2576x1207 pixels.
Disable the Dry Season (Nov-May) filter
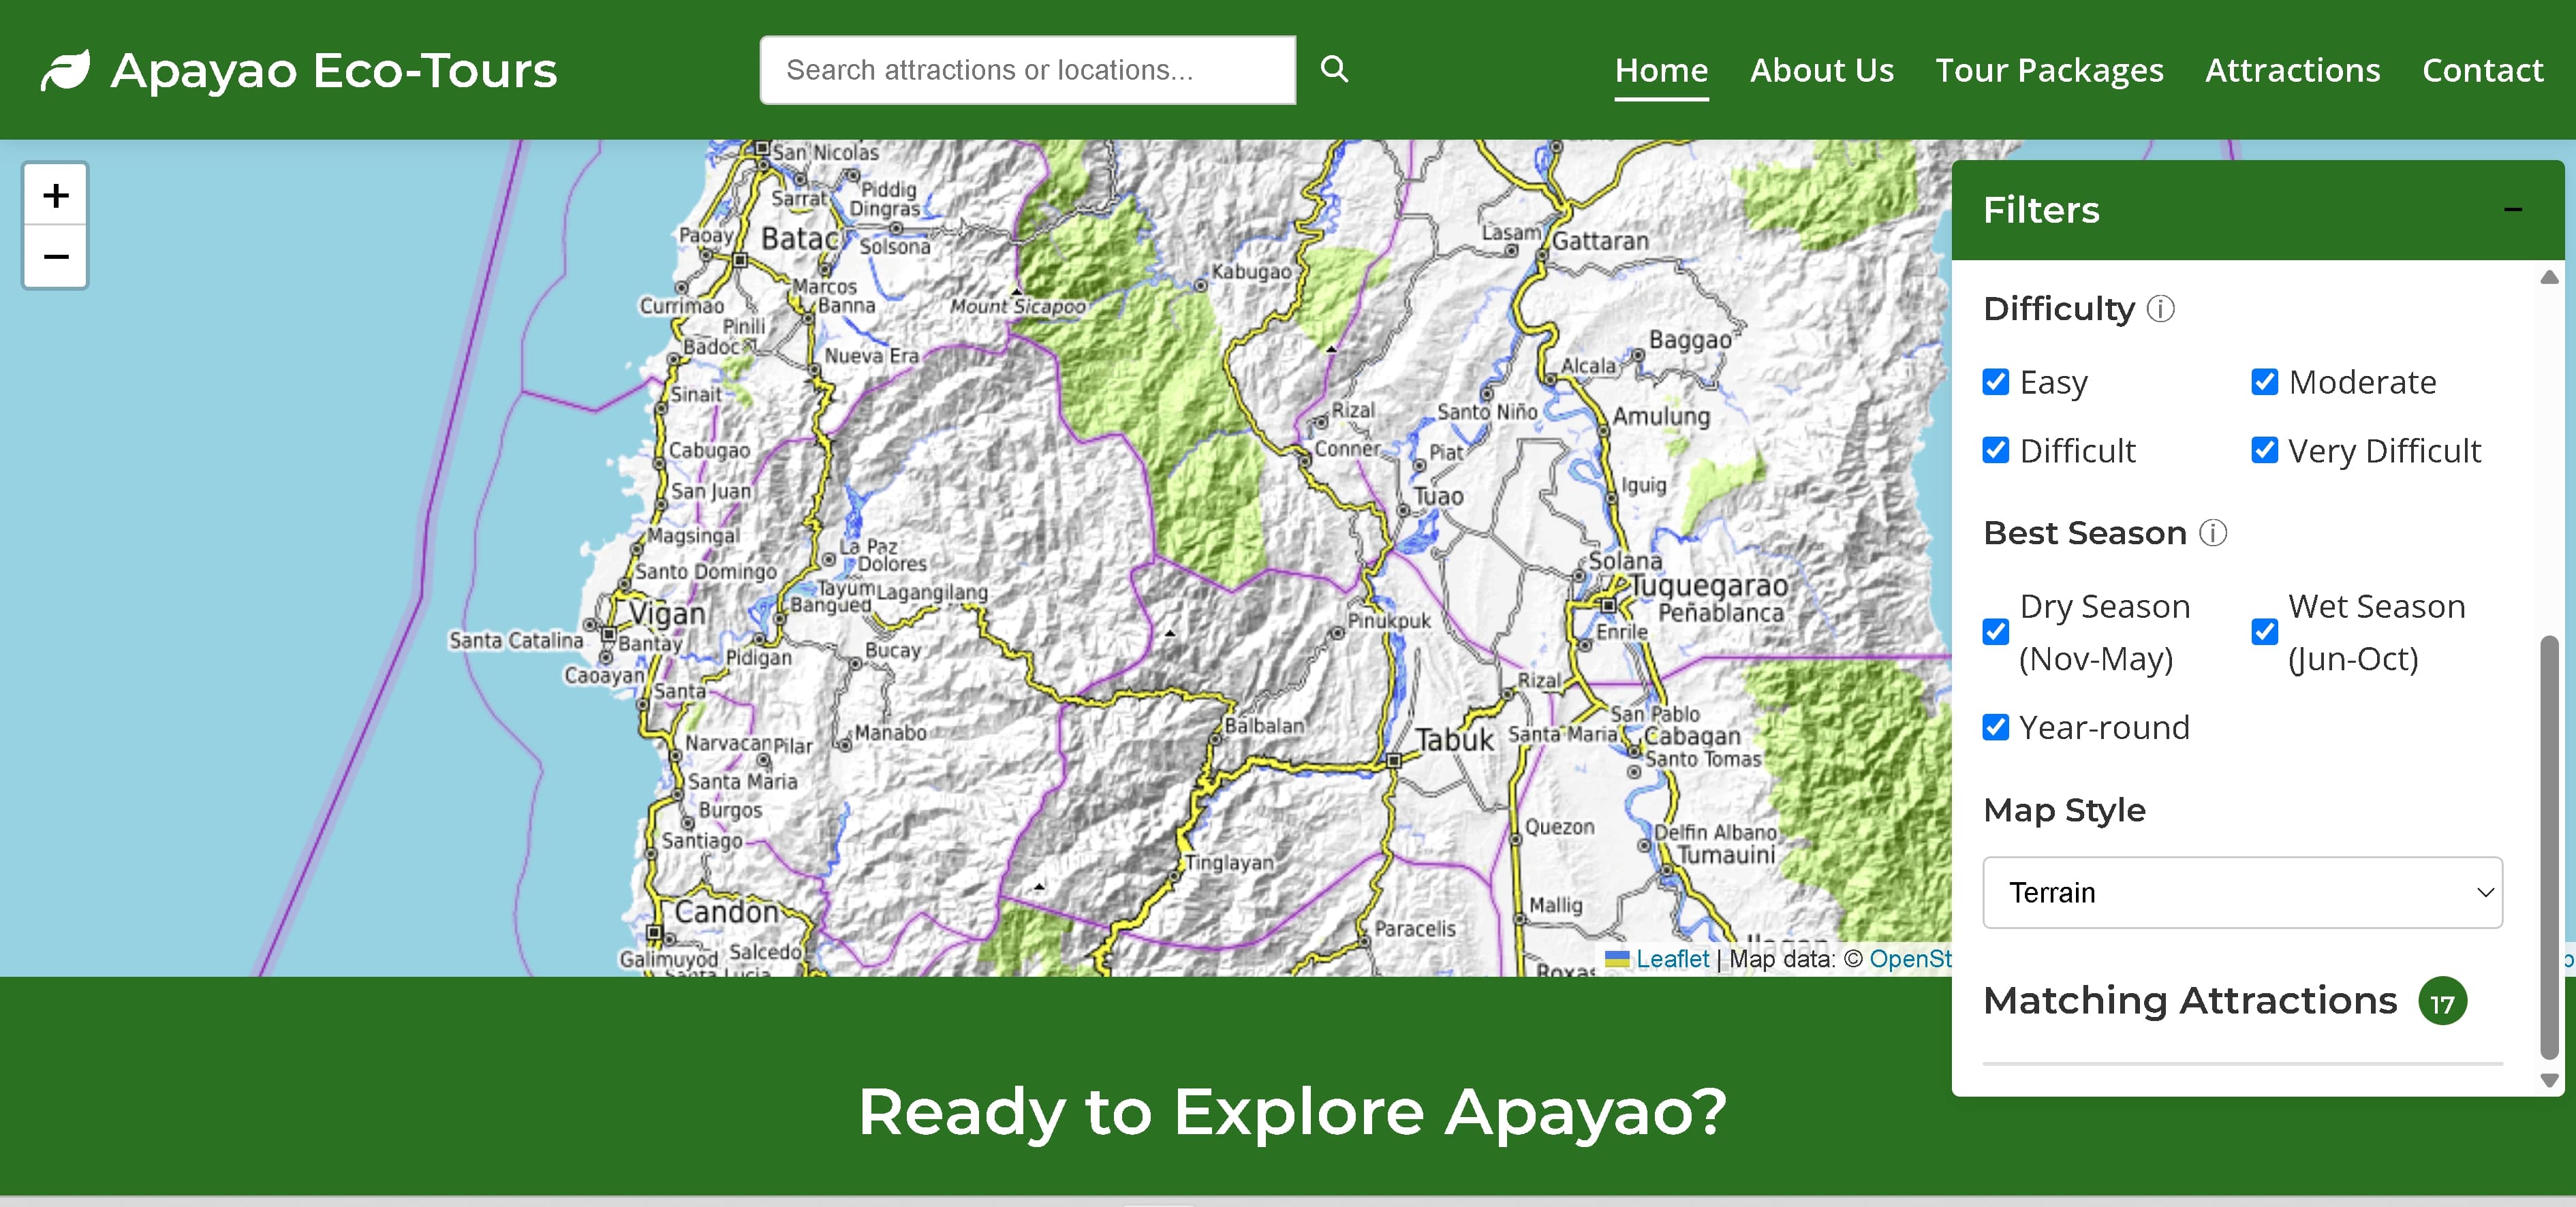click(x=1996, y=632)
